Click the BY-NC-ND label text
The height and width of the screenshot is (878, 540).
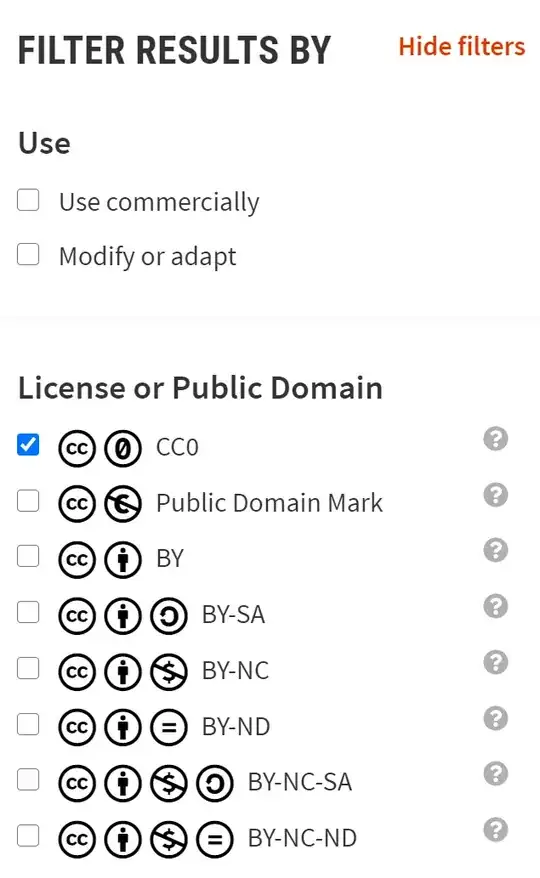(302, 838)
